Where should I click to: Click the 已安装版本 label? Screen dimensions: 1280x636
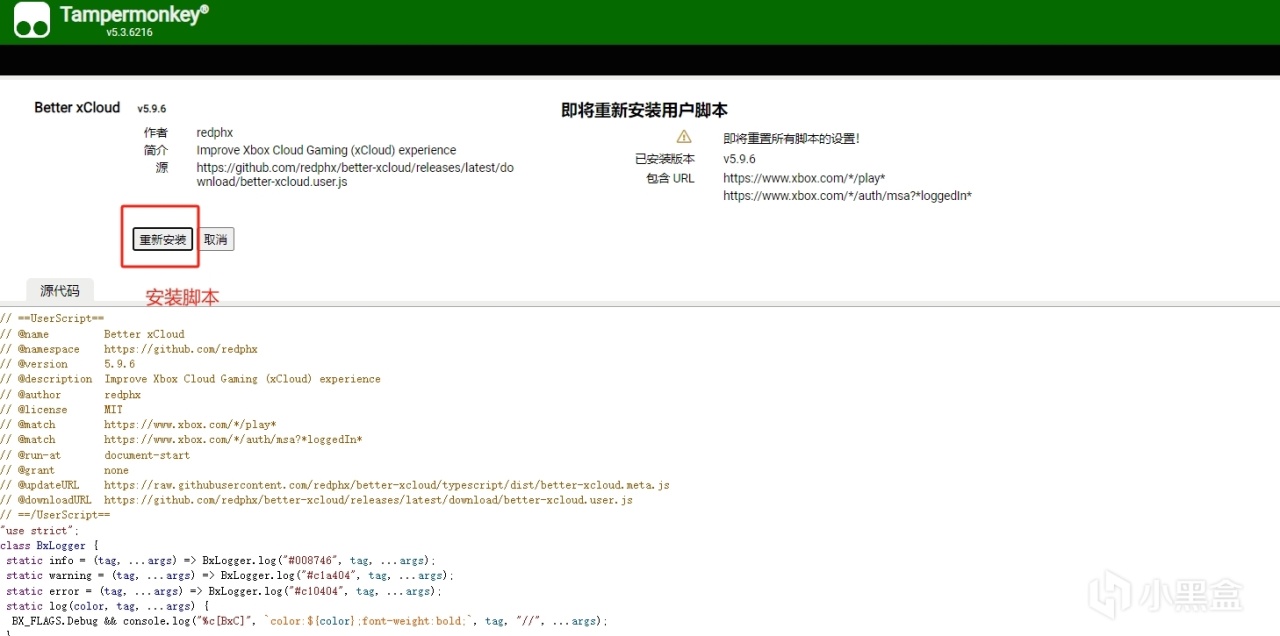[664, 159]
